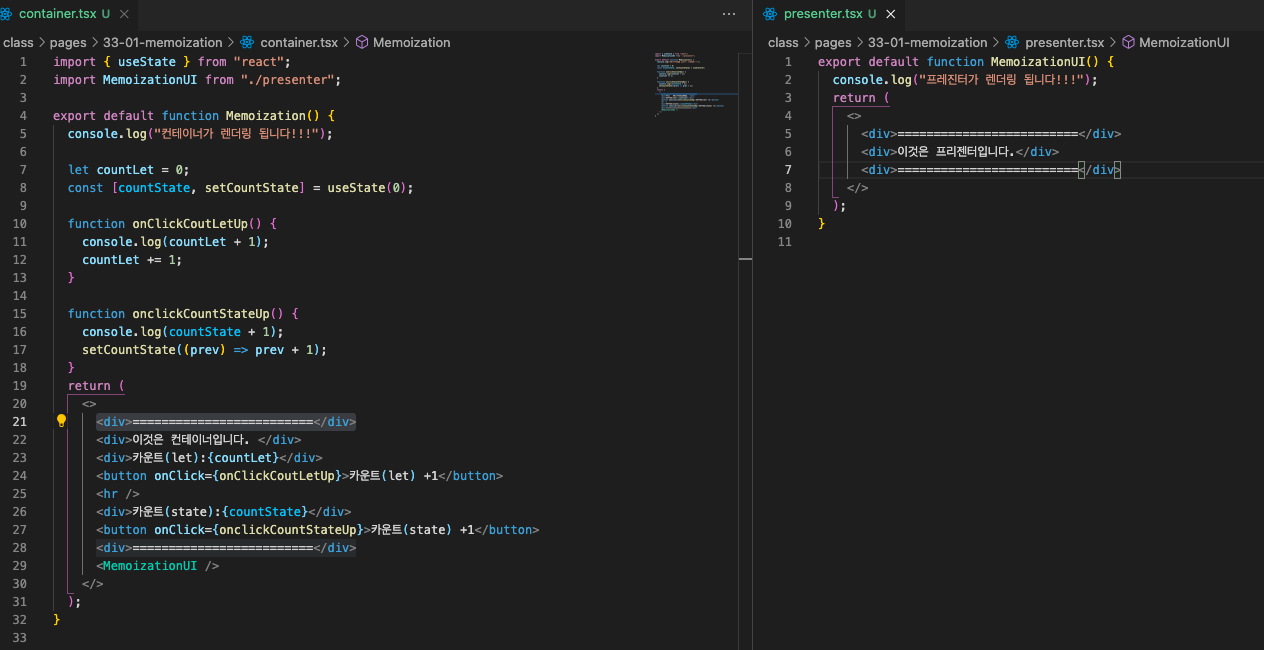Click the React icon on presenter.tsx tab
The image size is (1264, 650).
(769, 14)
